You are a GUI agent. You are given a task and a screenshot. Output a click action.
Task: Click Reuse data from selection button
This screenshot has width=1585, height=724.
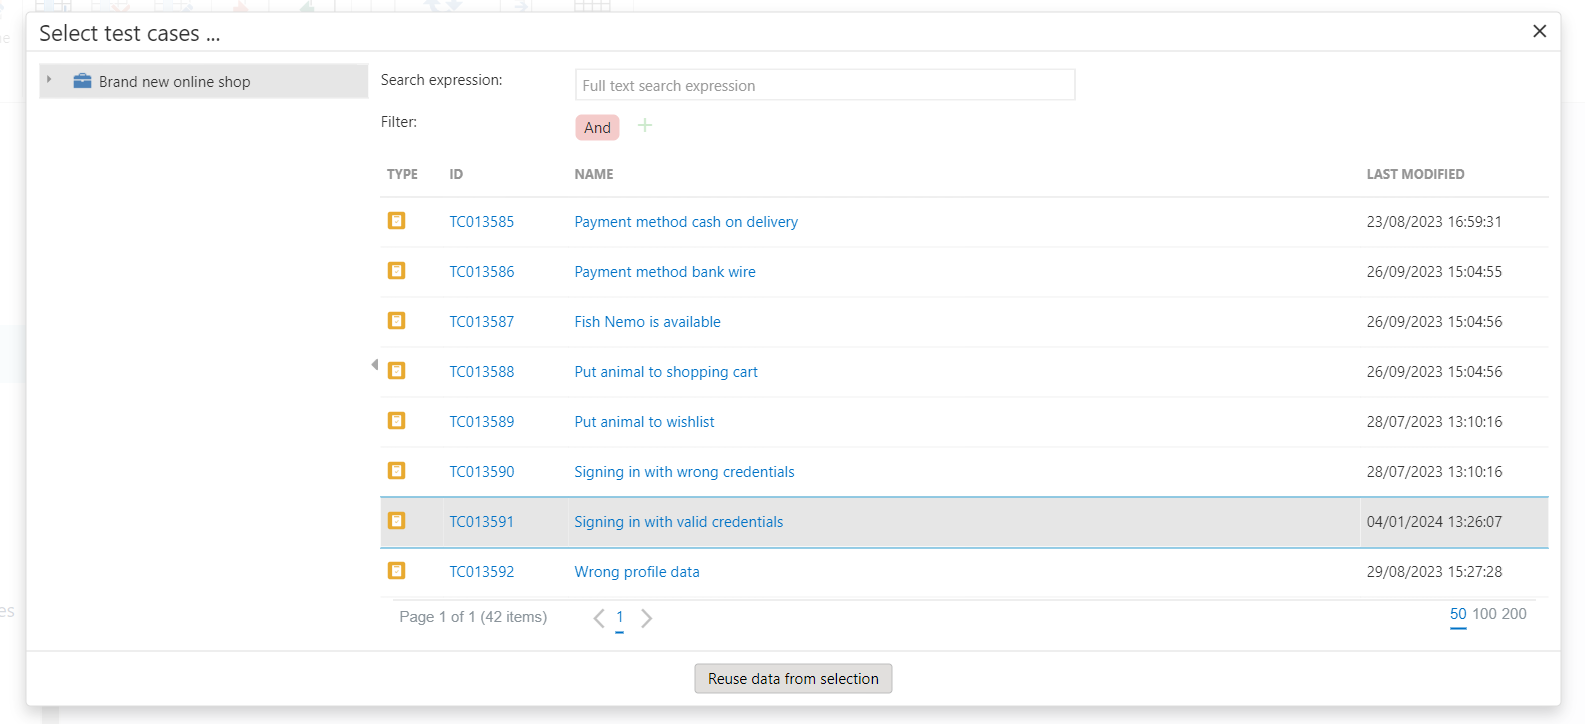point(793,679)
